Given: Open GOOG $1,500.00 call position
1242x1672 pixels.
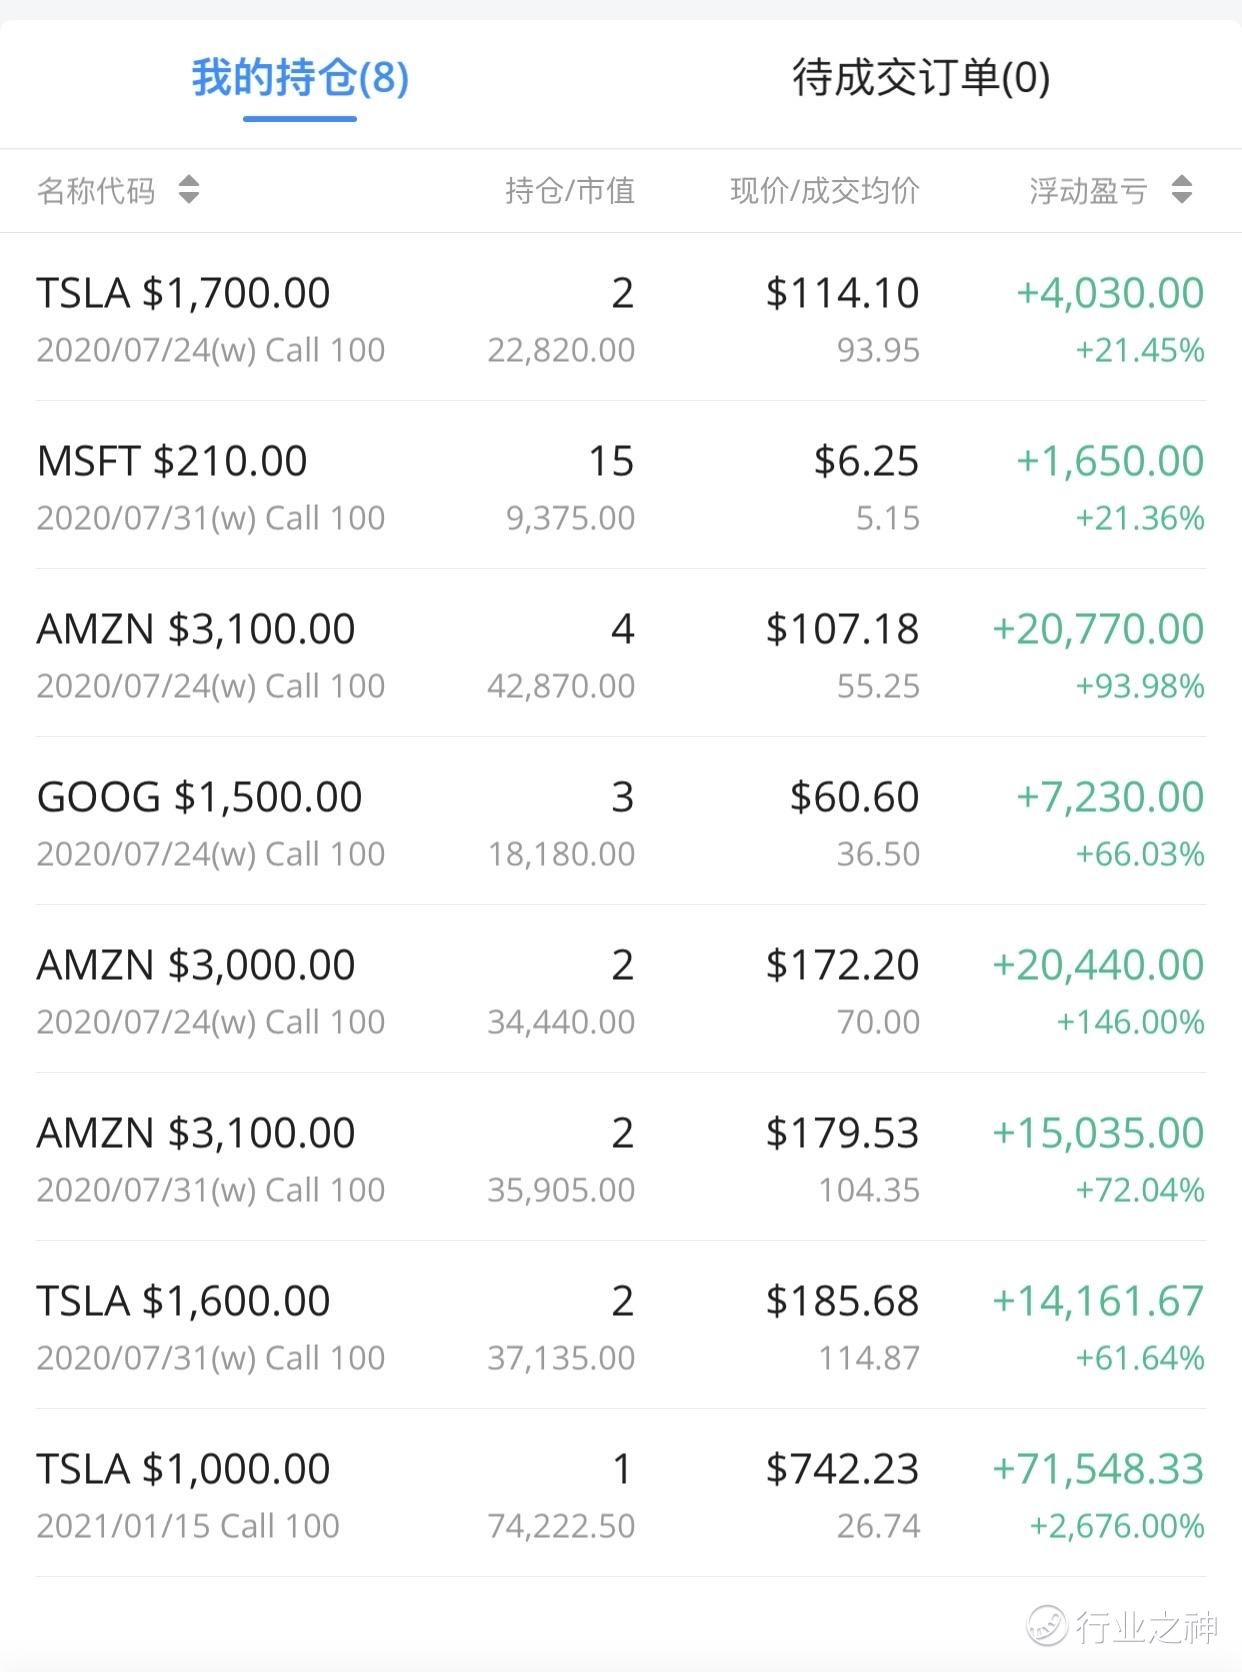Looking at the screenshot, I should 620,822.
